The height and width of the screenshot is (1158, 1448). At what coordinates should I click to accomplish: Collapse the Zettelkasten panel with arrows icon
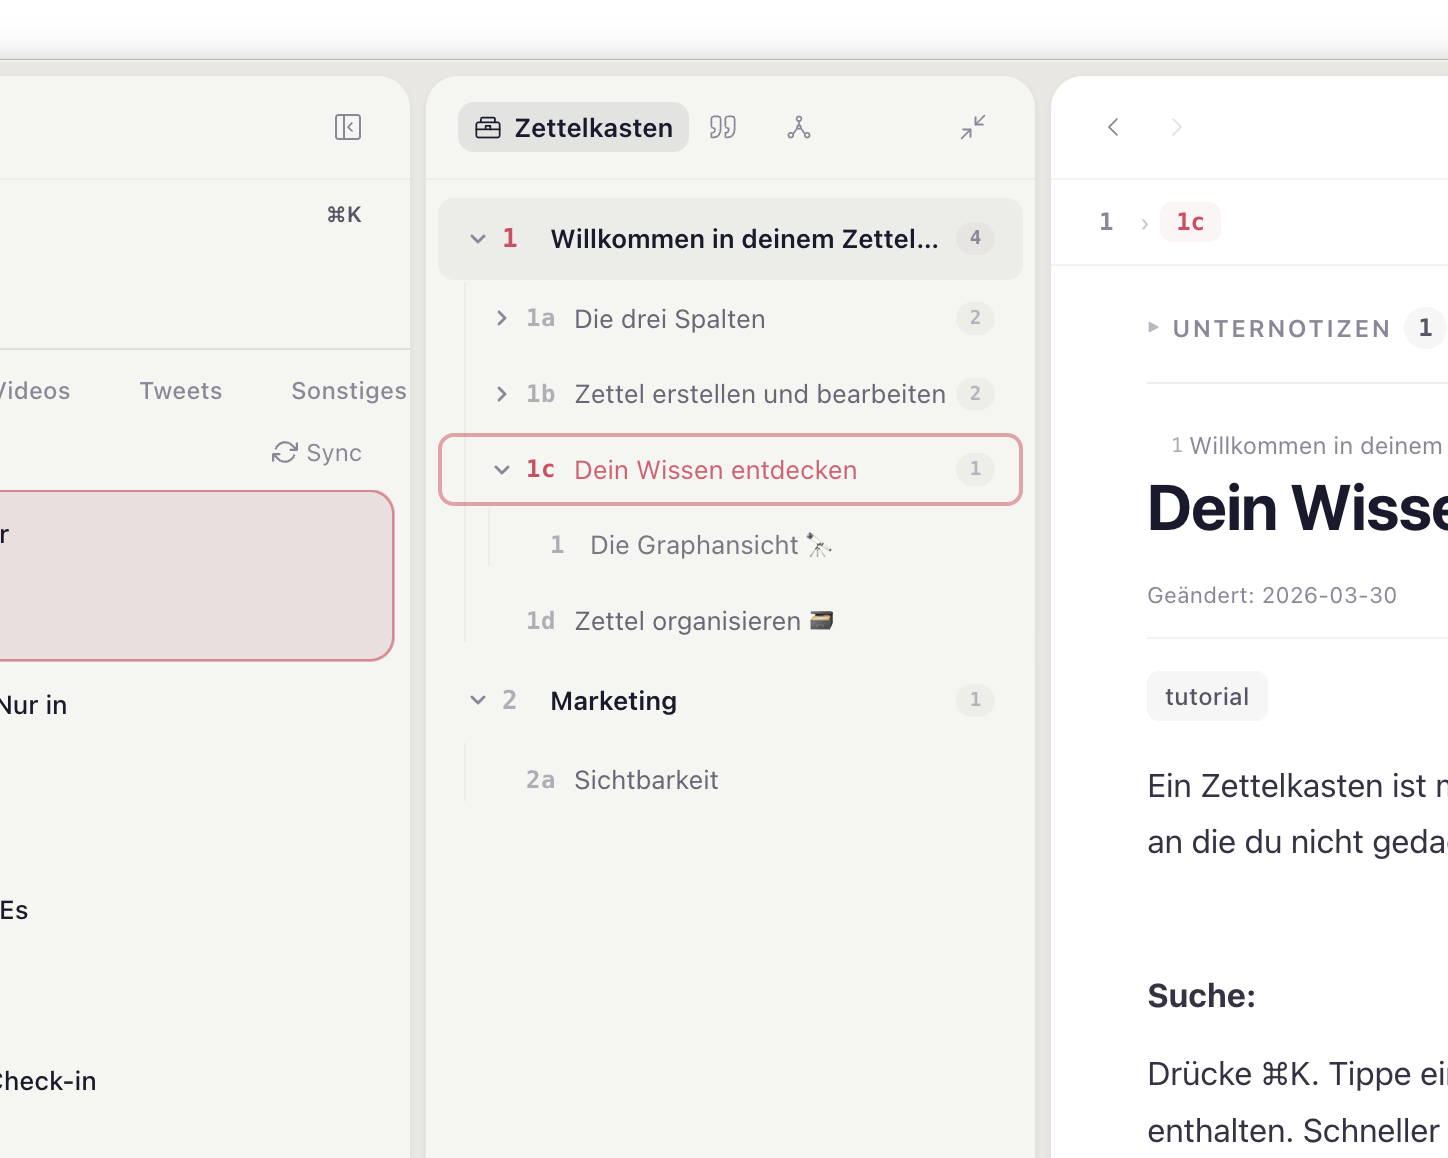(x=973, y=127)
